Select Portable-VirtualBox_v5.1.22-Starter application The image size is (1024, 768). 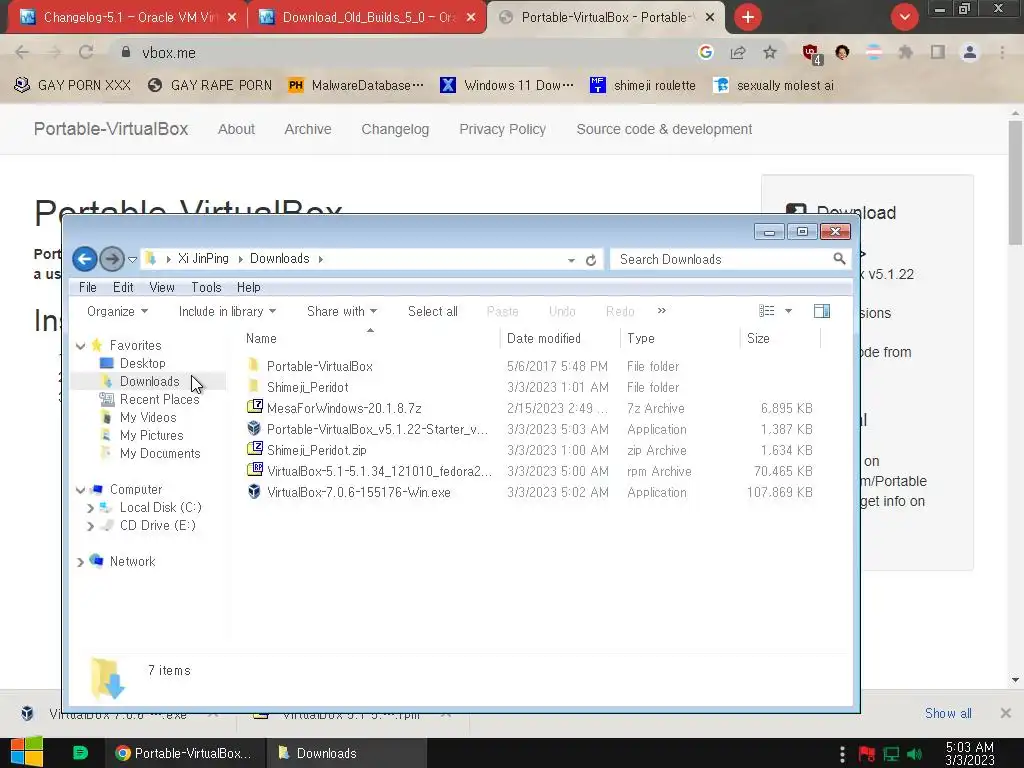coord(377,429)
